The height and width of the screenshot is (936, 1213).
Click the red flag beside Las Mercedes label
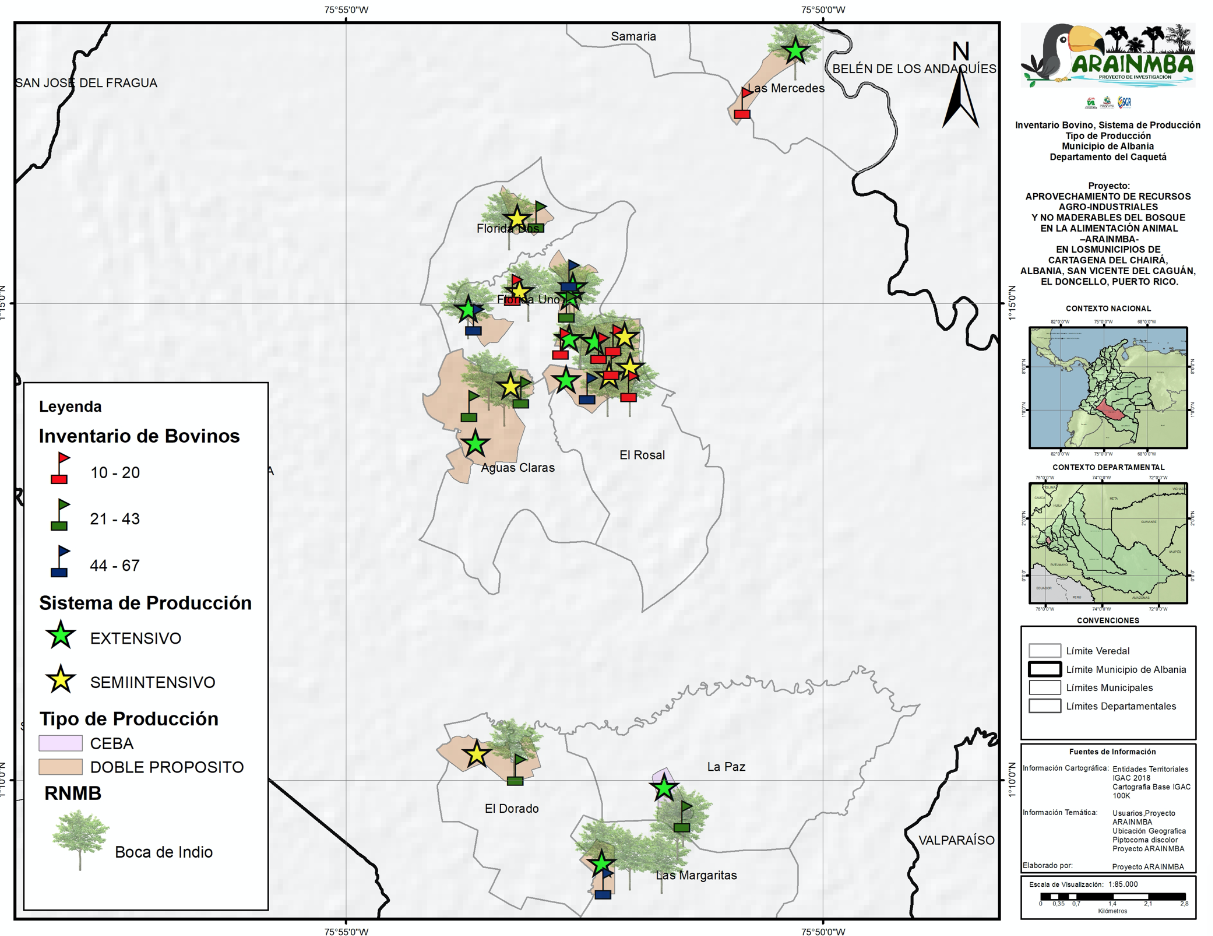pyautogui.click(x=743, y=103)
